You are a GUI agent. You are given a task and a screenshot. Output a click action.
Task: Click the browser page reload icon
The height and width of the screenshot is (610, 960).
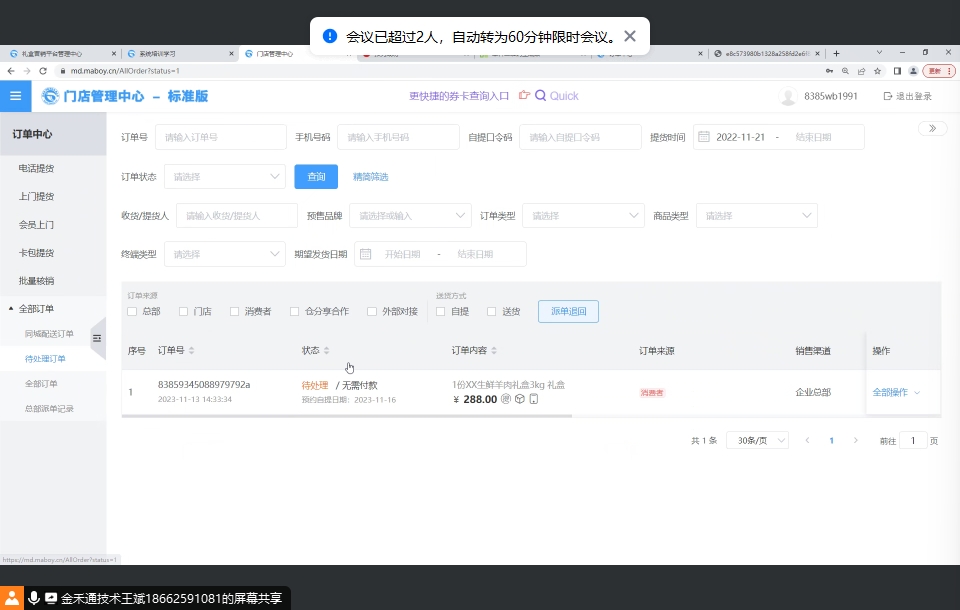(x=43, y=71)
